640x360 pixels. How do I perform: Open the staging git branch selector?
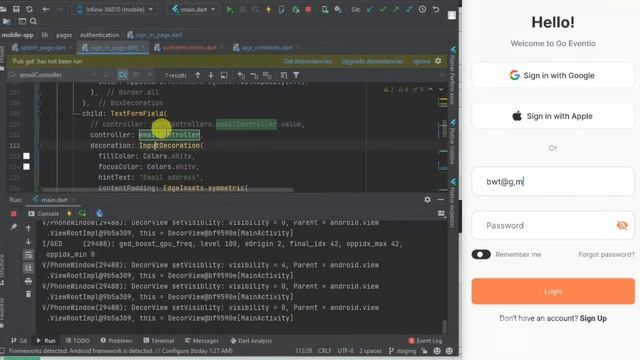(402, 351)
